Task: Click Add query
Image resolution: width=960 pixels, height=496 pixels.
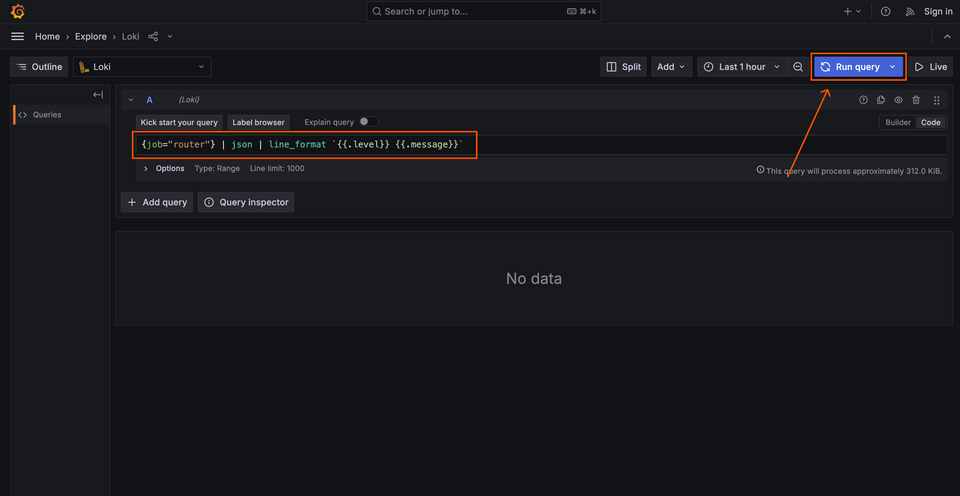Action: coord(157,202)
